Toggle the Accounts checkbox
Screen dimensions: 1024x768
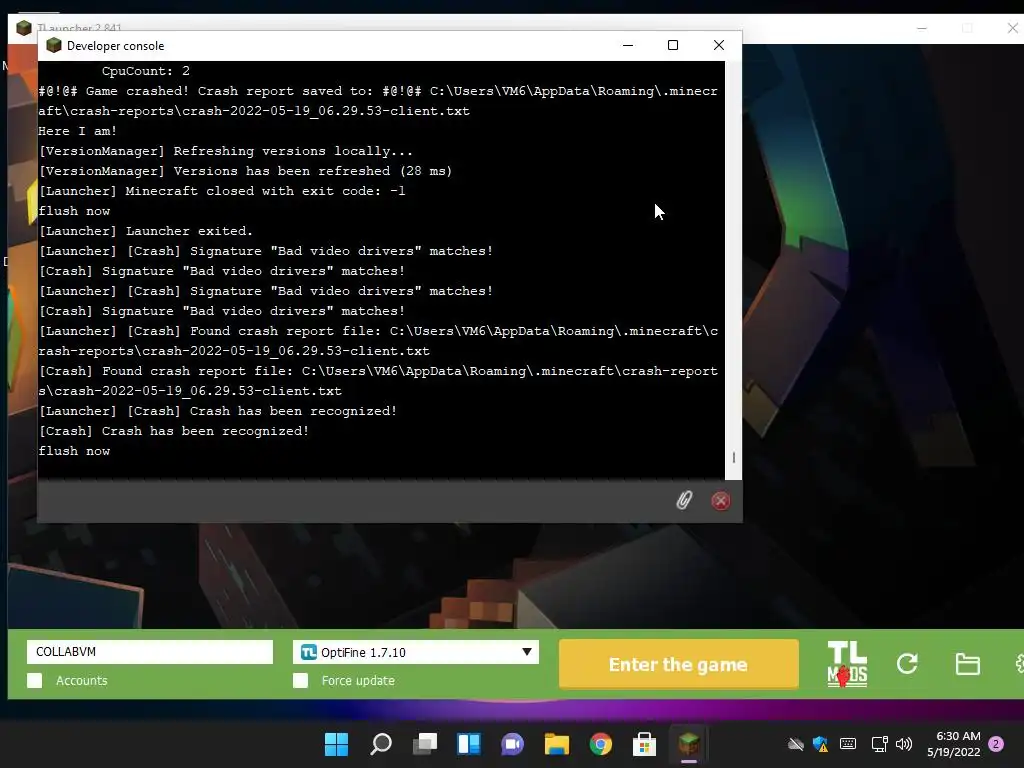pyautogui.click(x=35, y=680)
